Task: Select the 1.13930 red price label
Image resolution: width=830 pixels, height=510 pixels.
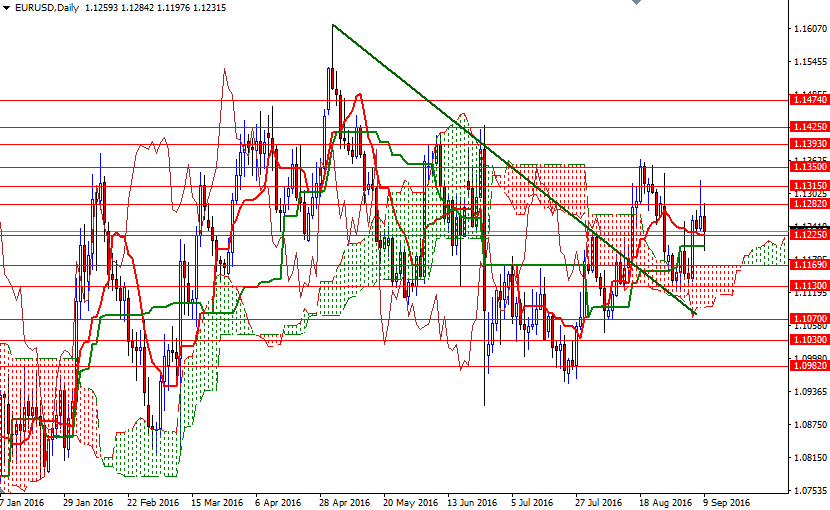Action: point(808,144)
